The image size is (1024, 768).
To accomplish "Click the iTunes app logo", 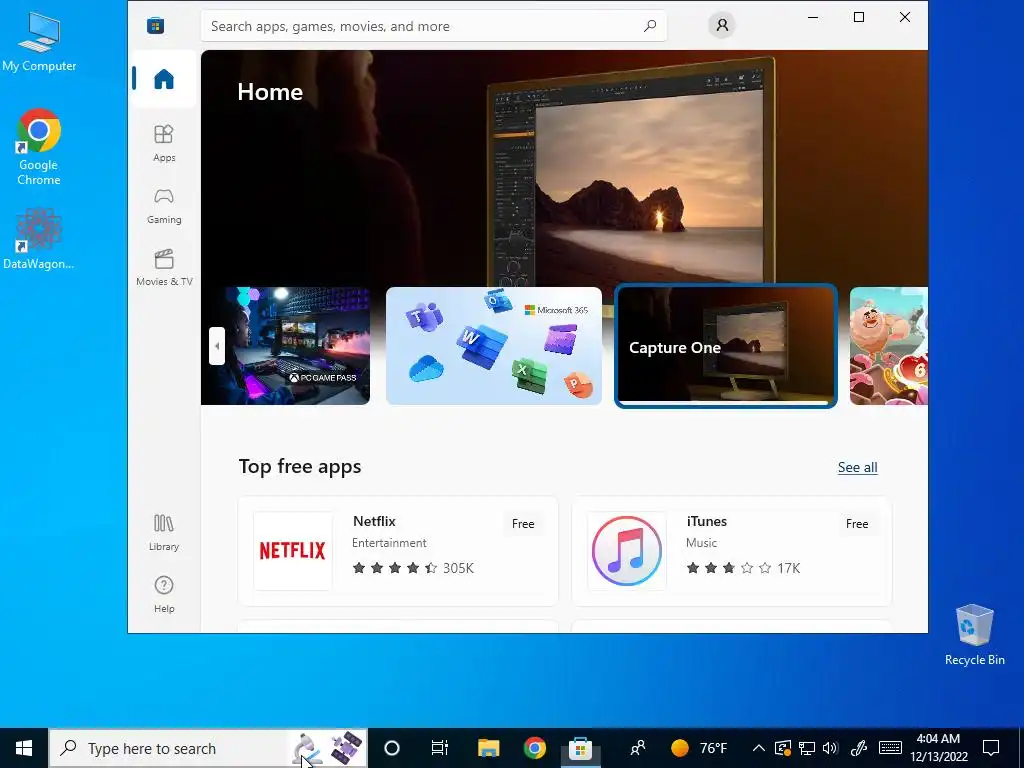I will (627, 551).
